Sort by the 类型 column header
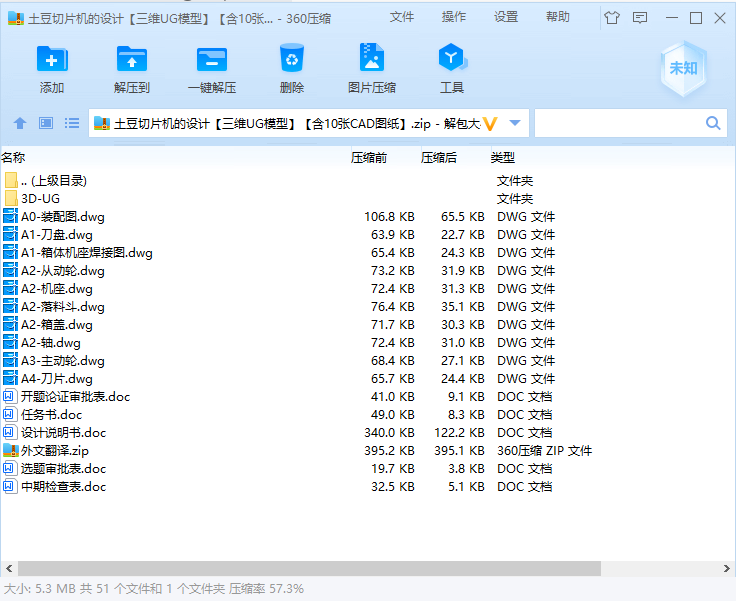This screenshot has height=601, width=736. [503, 157]
